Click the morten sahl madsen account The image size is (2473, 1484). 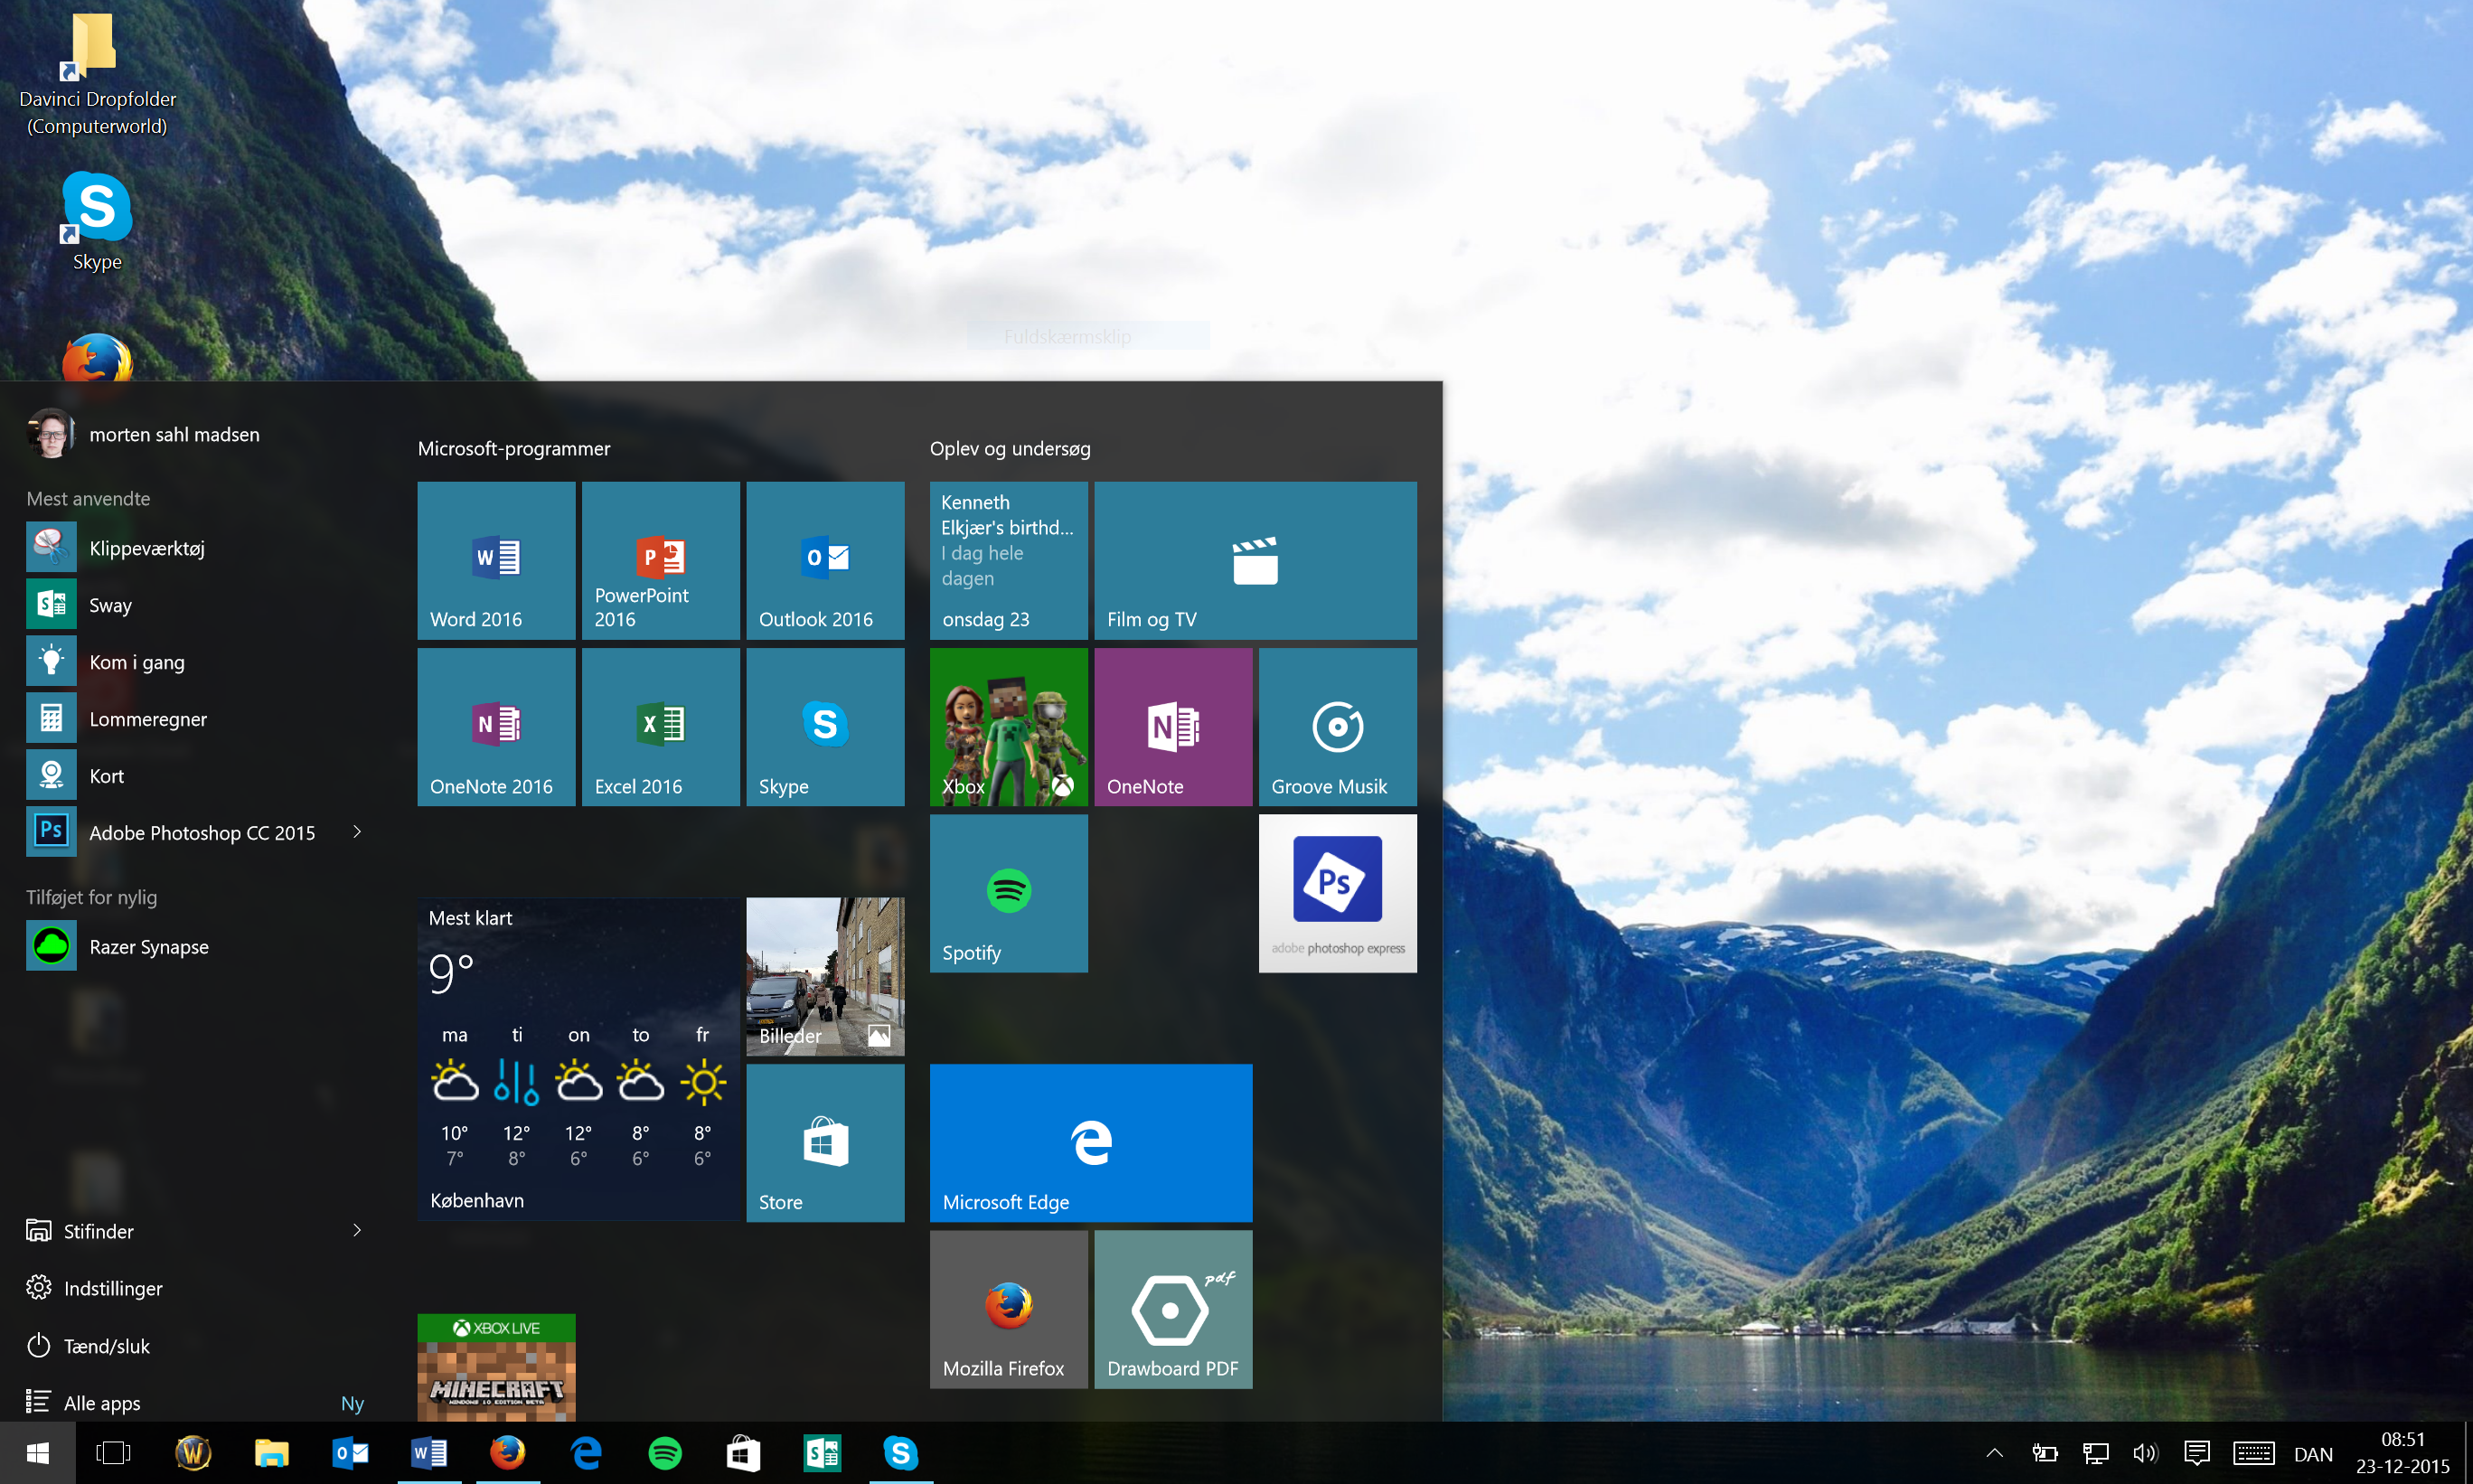click(173, 435)
